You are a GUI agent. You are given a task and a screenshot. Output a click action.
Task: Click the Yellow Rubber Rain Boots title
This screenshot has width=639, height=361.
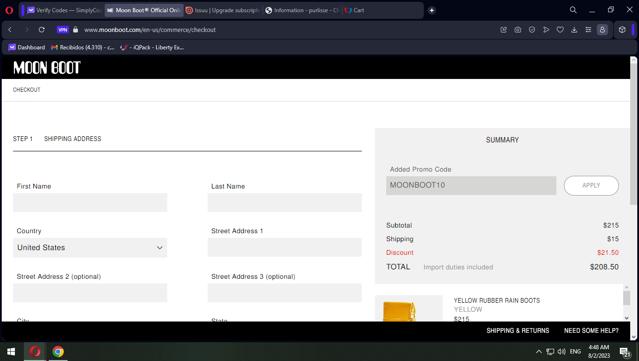tap(497, 300)
